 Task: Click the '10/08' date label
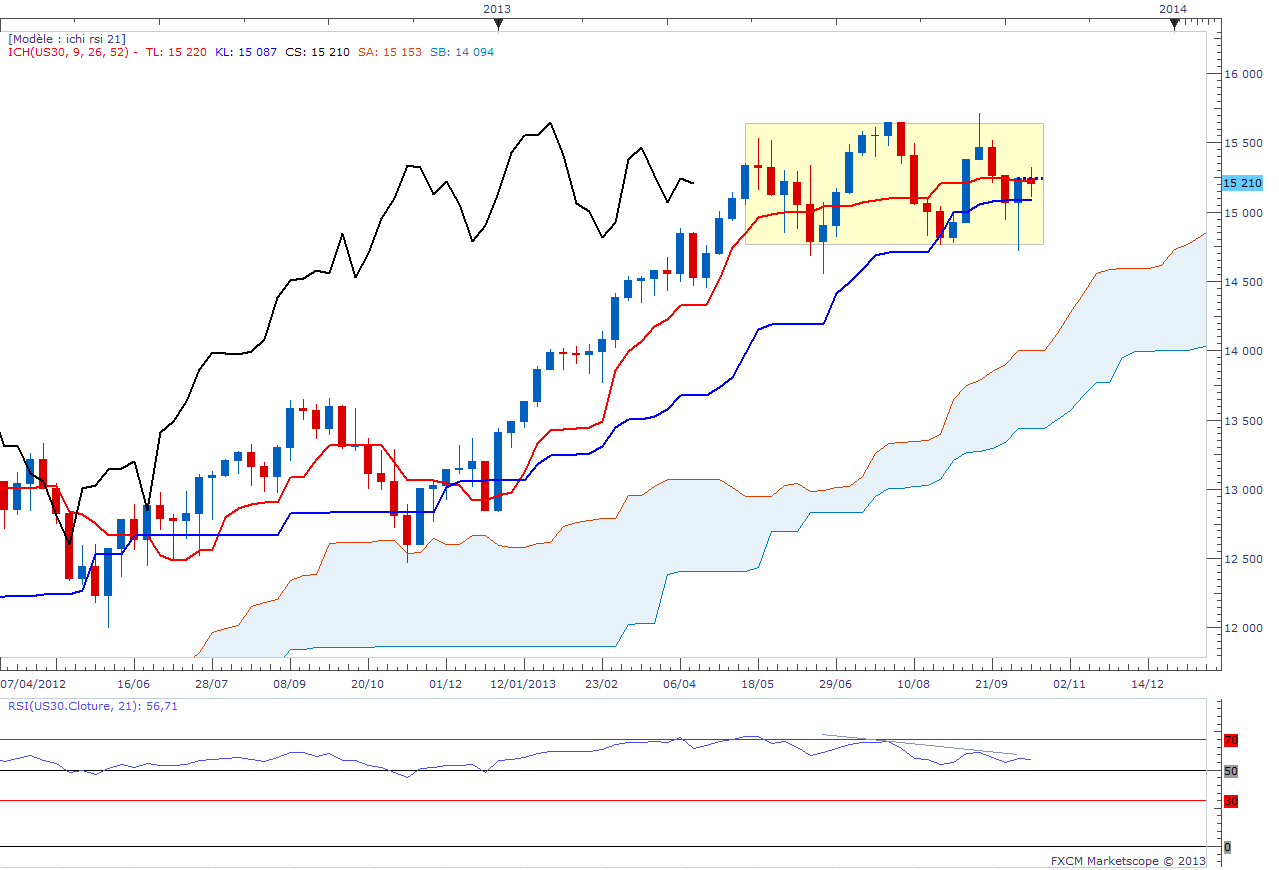[x=913, y=684]
